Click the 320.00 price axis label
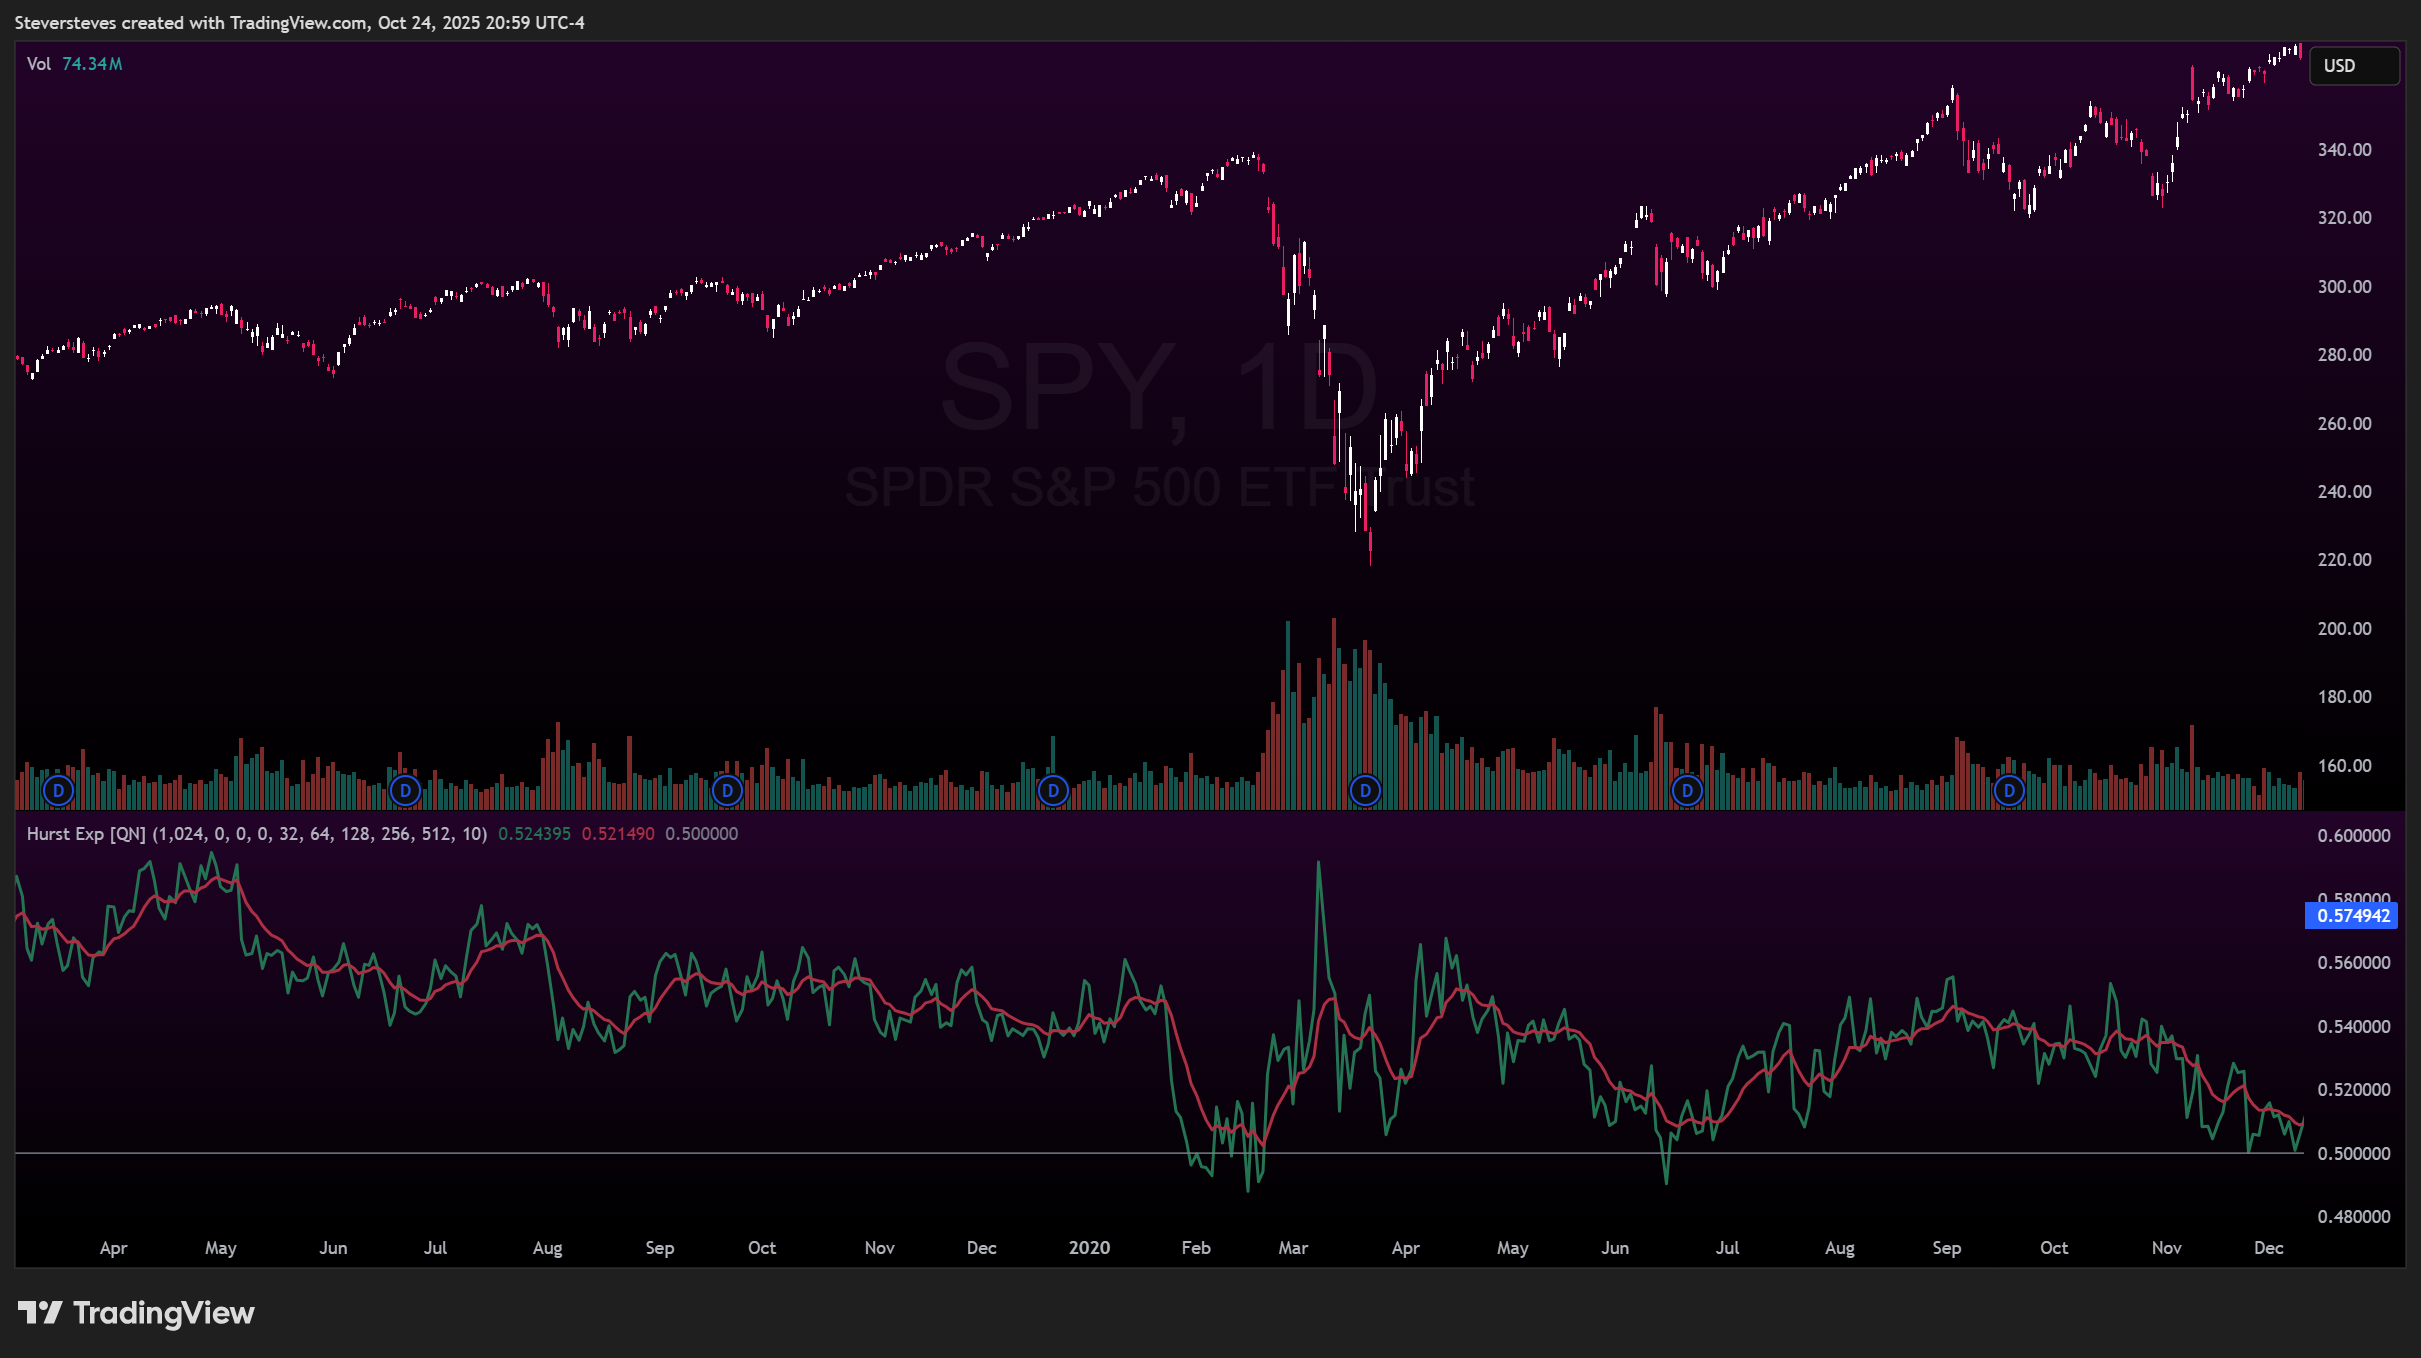 pos(2344,218)
